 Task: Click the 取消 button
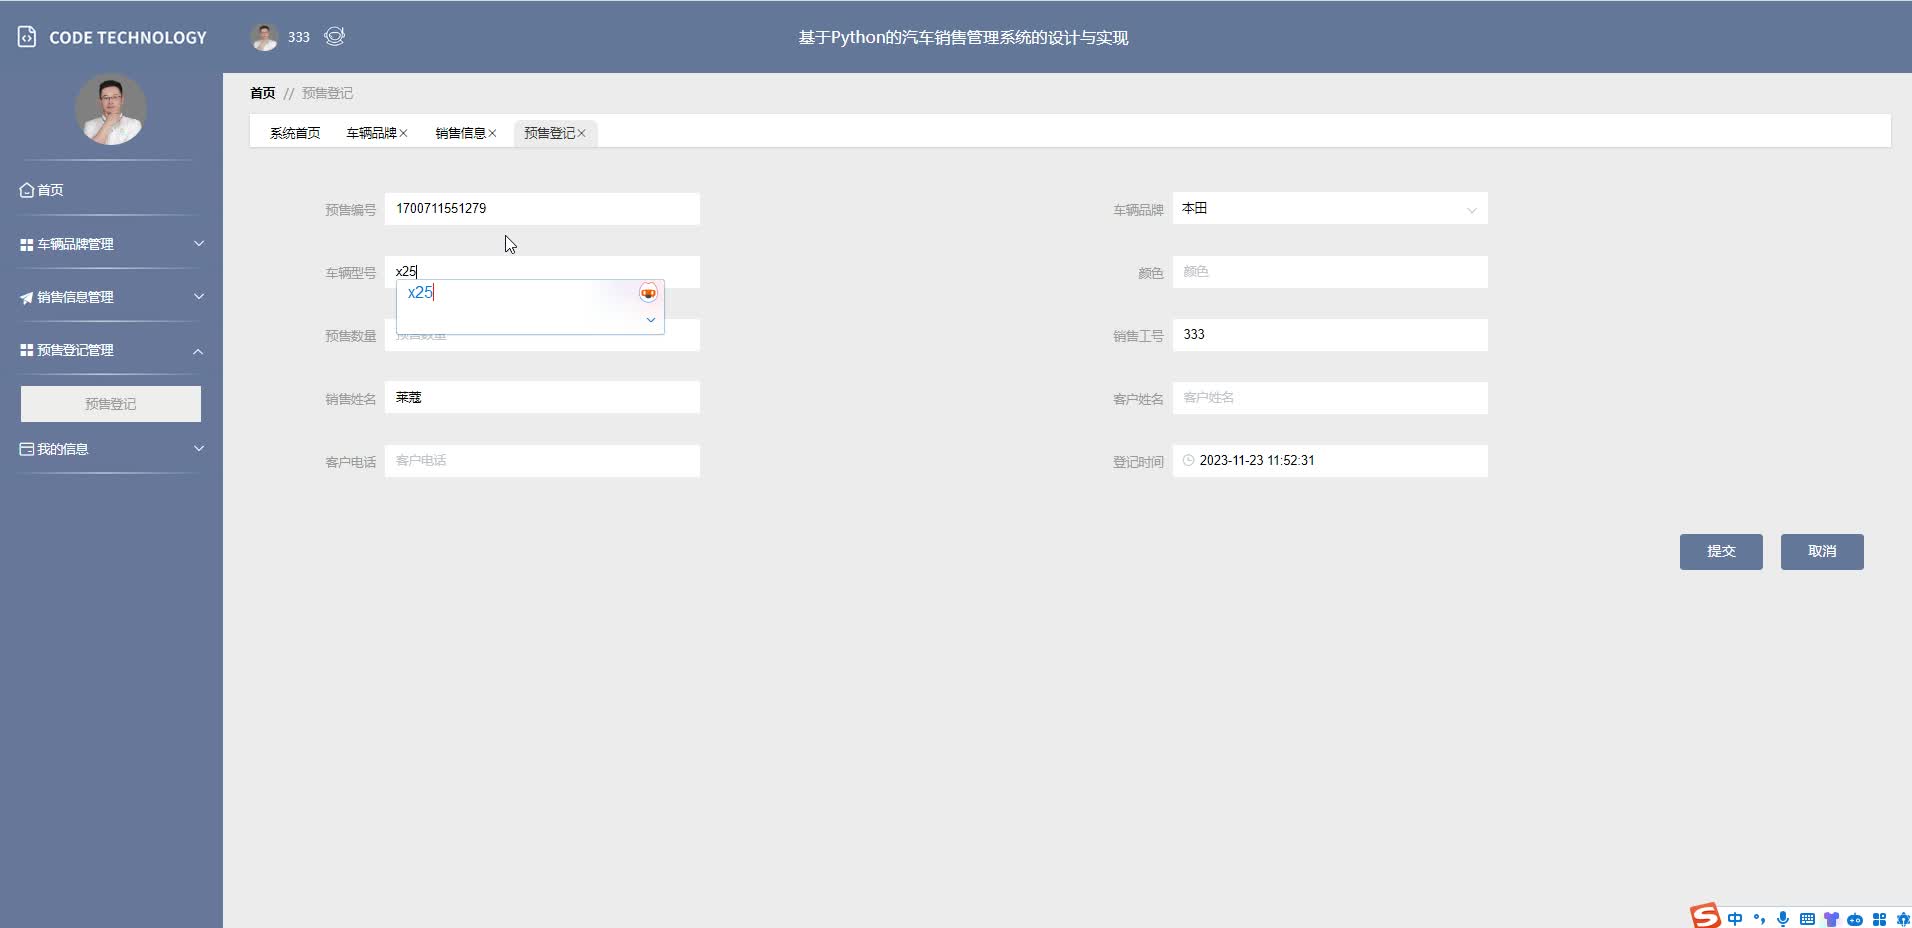1822,551
